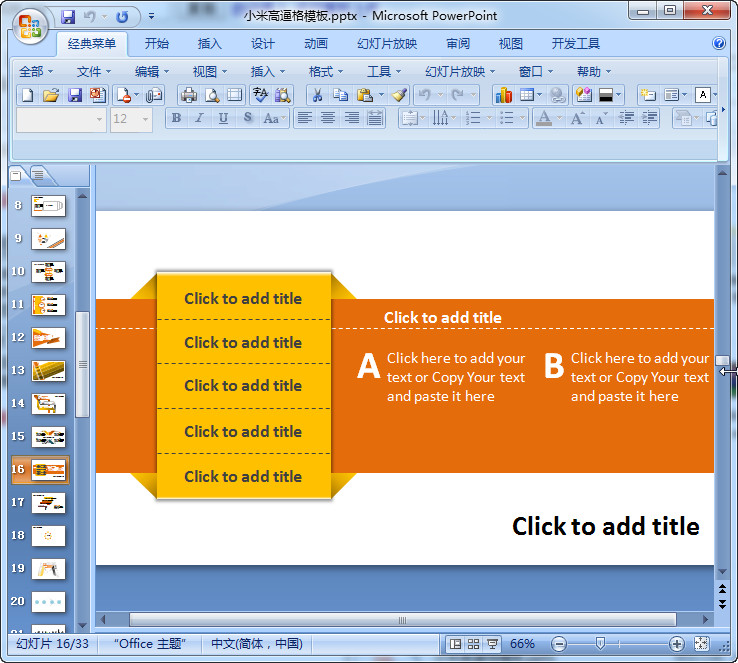Go to next slide double-arrow button
Screen dimensions: 738x663
(x=722, y=604)
